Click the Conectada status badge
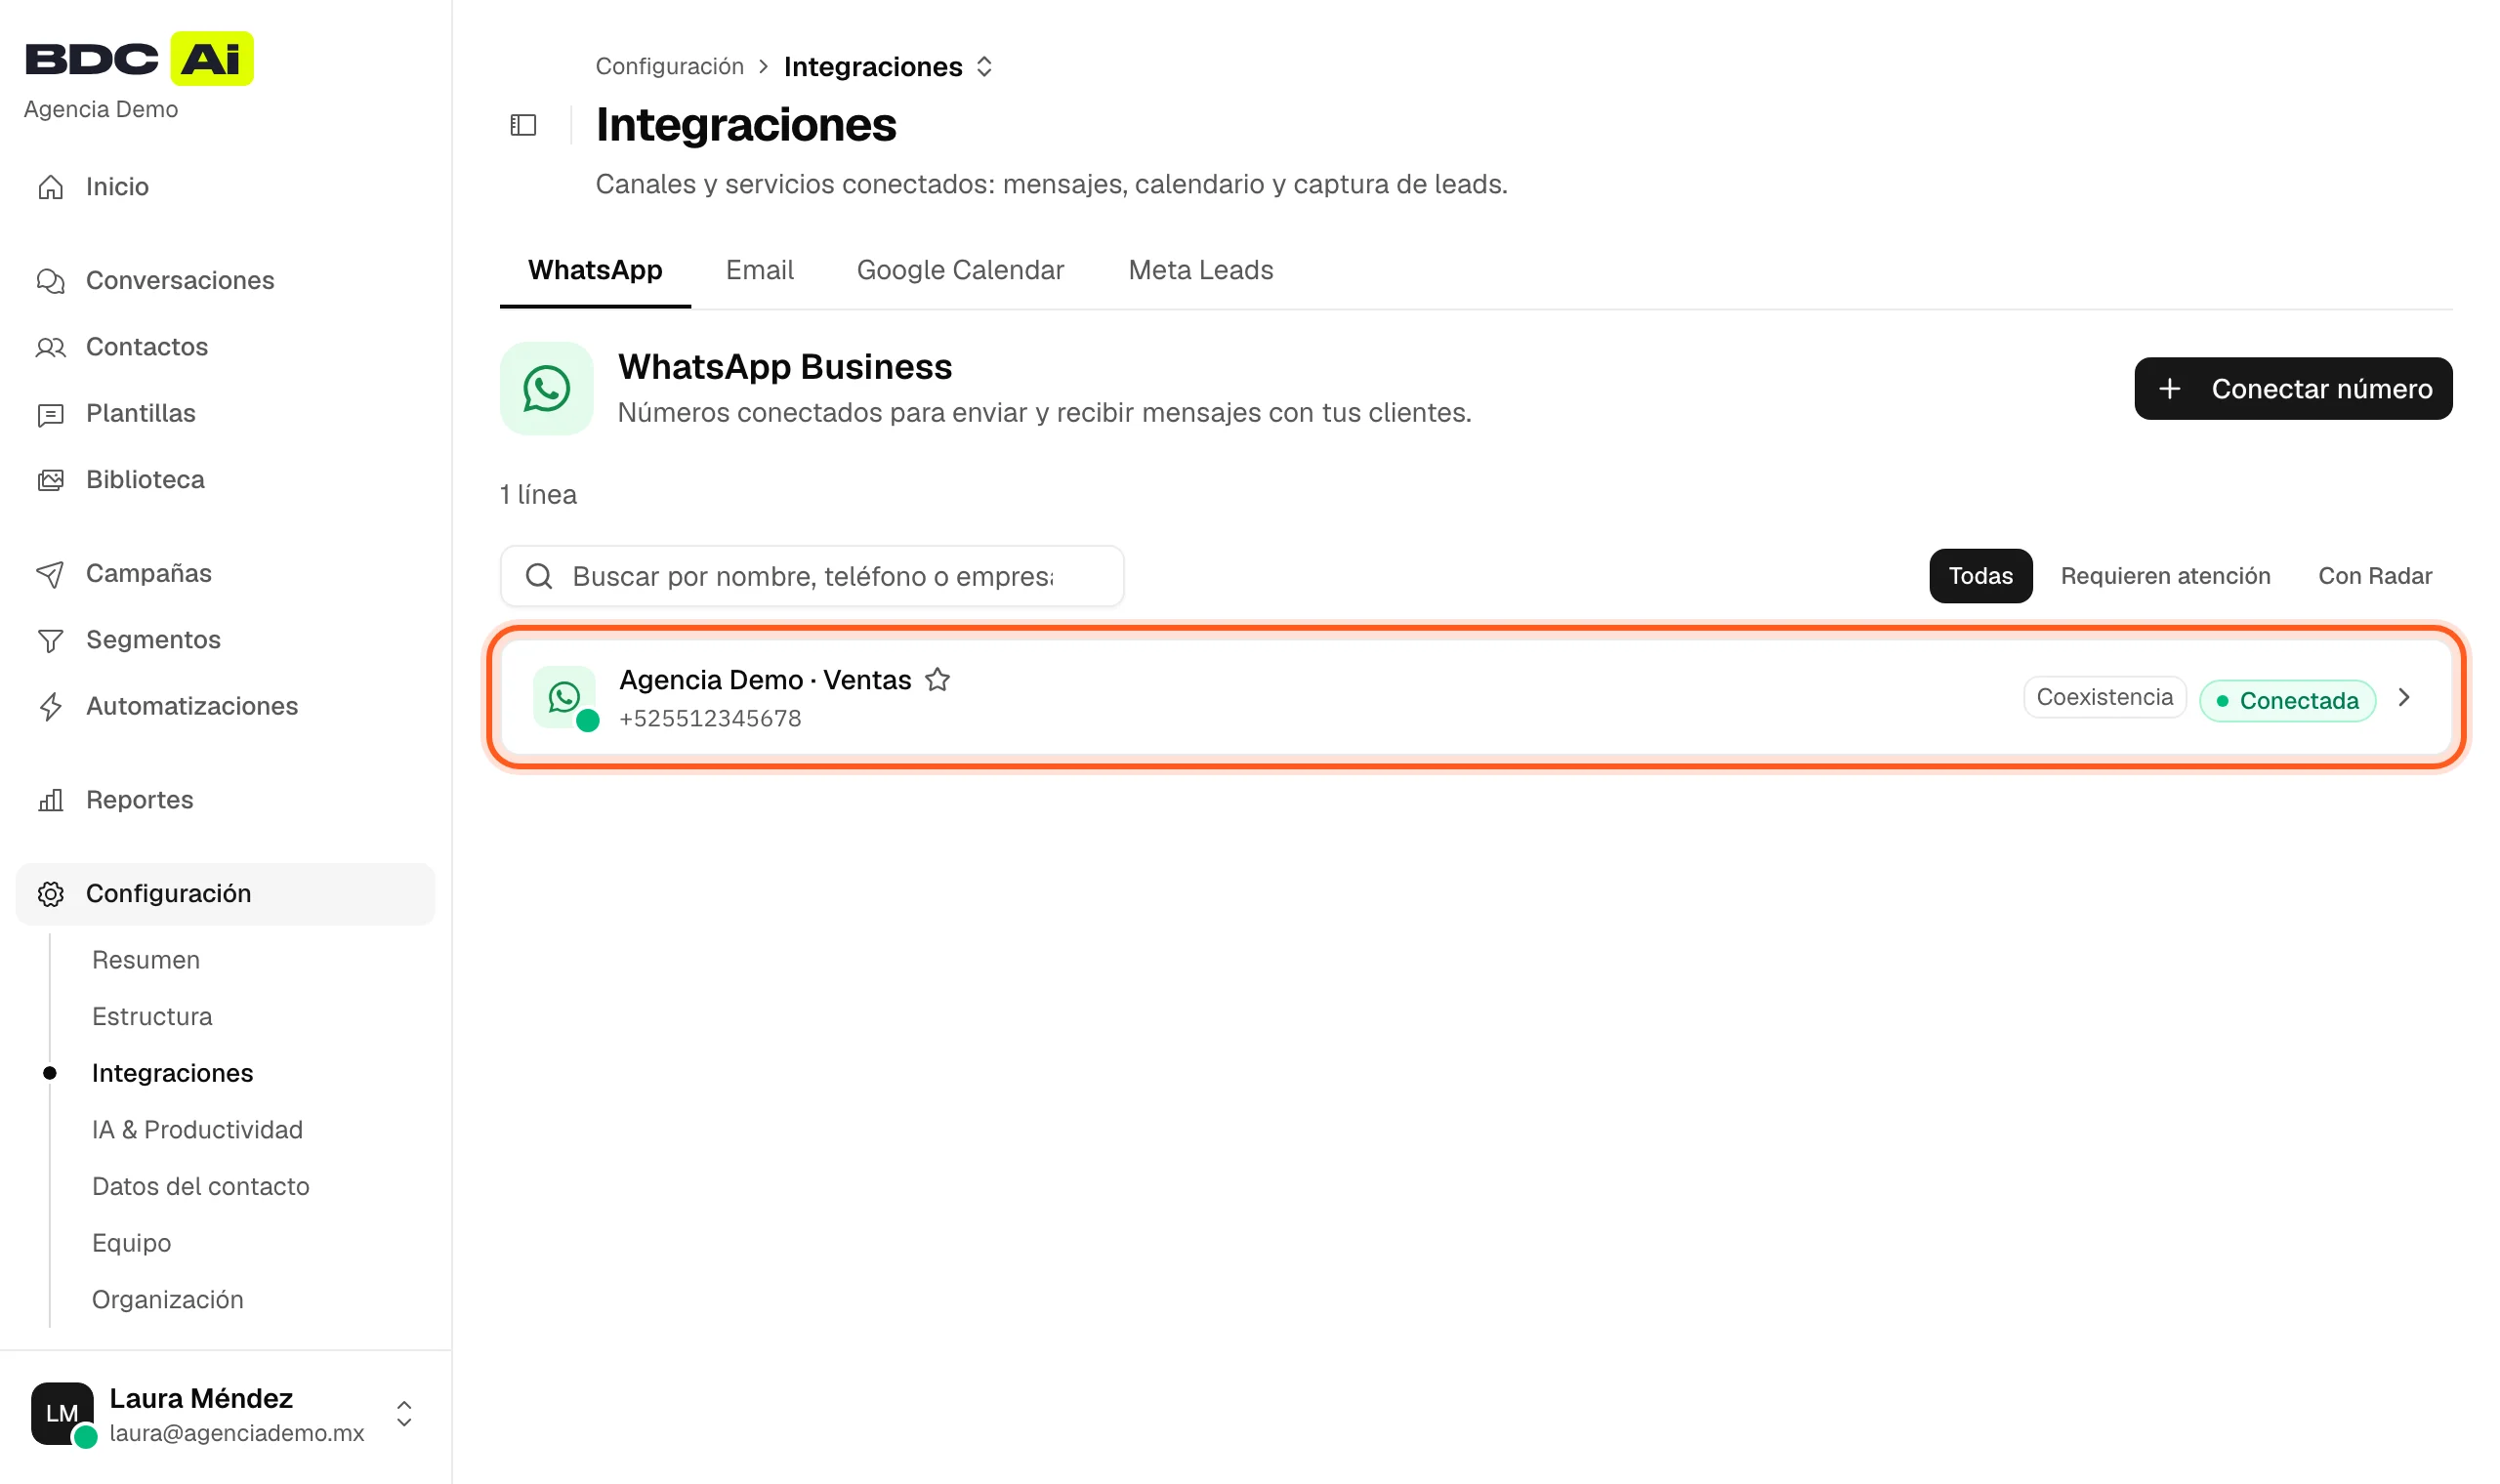The height and width of the screenshot is (1484, 2500). click(2288, 701)
